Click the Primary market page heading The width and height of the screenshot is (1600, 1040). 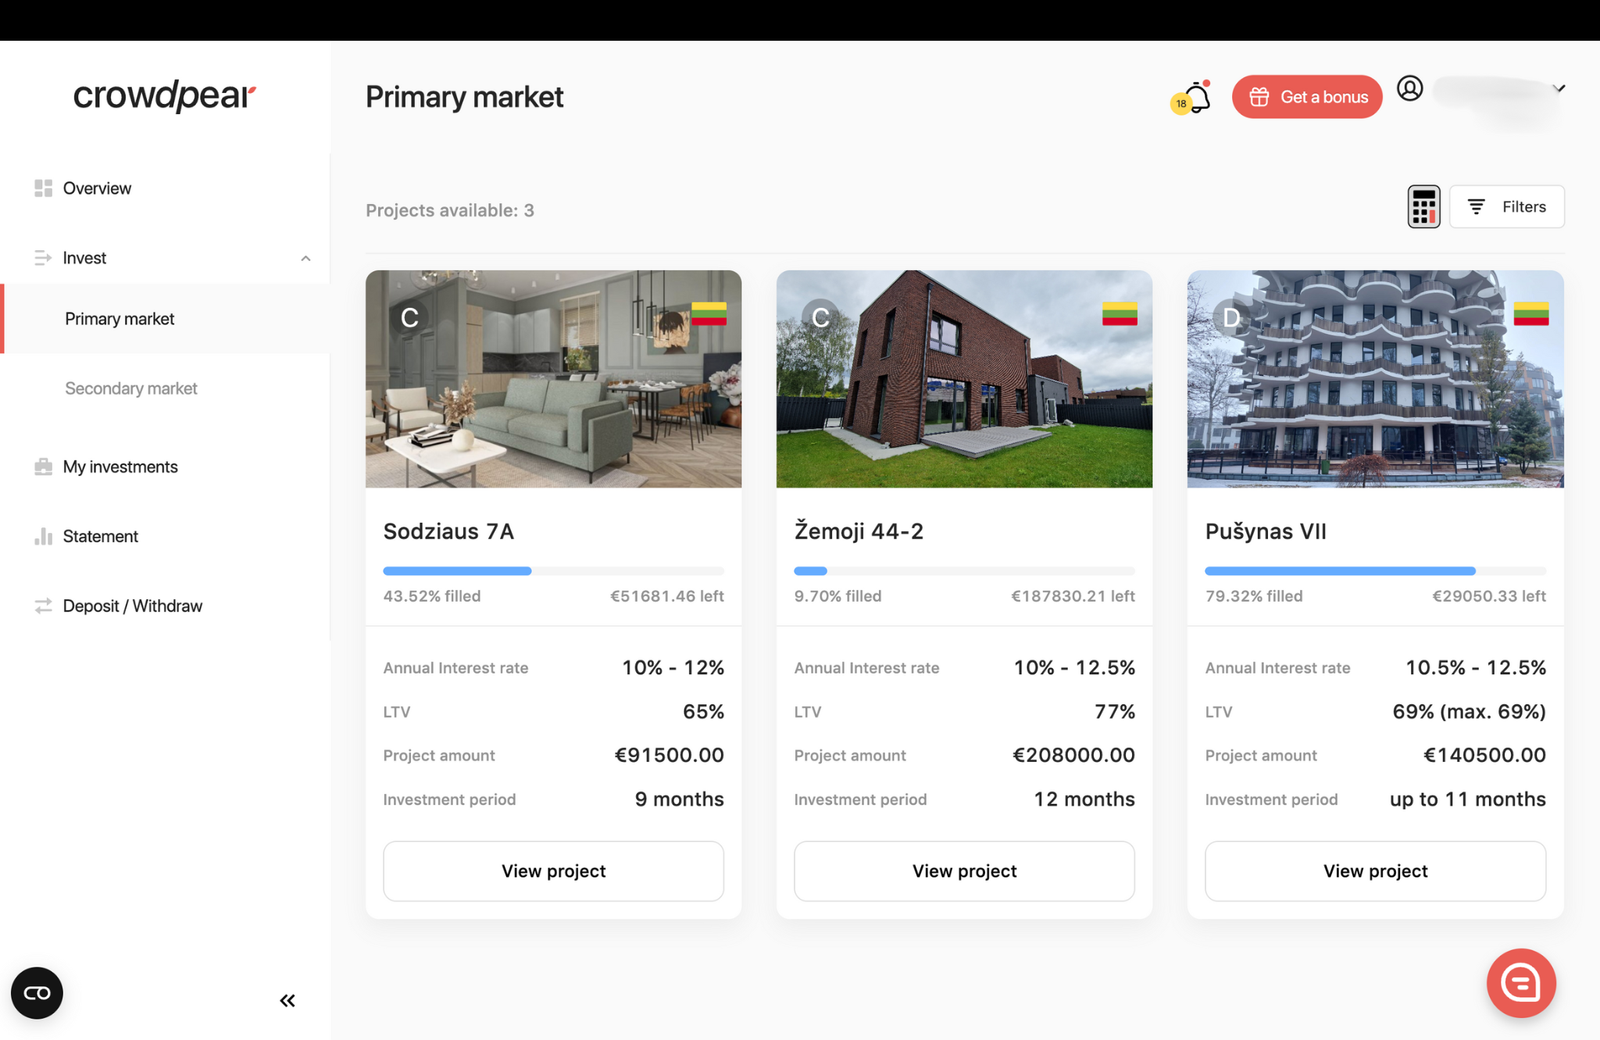pos(464,97)
